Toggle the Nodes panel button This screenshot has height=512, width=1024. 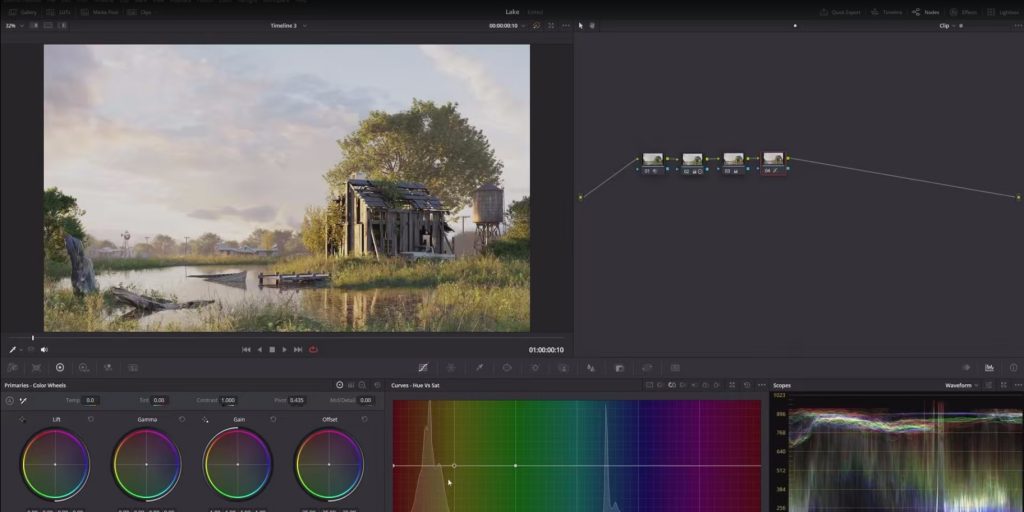925,12
